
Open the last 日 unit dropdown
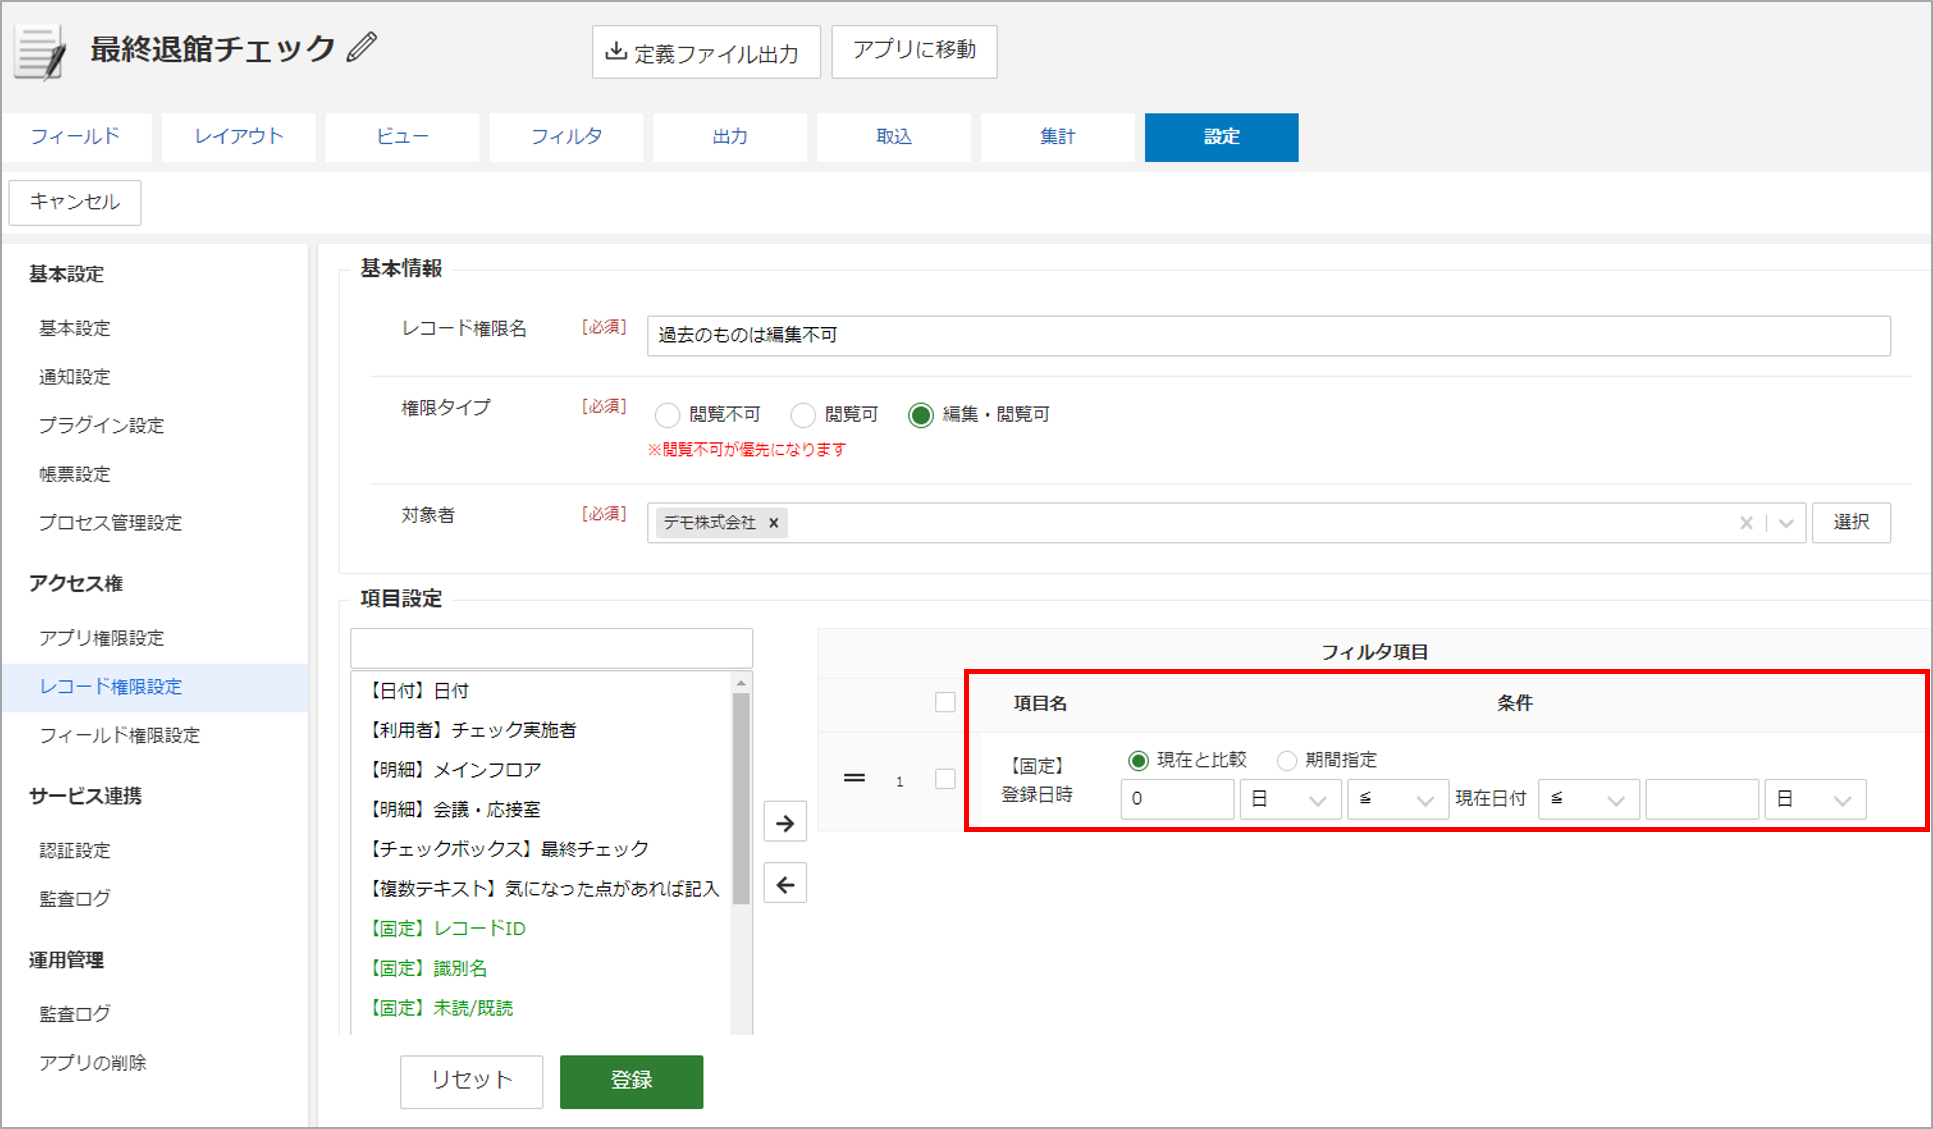(1815, 799)
